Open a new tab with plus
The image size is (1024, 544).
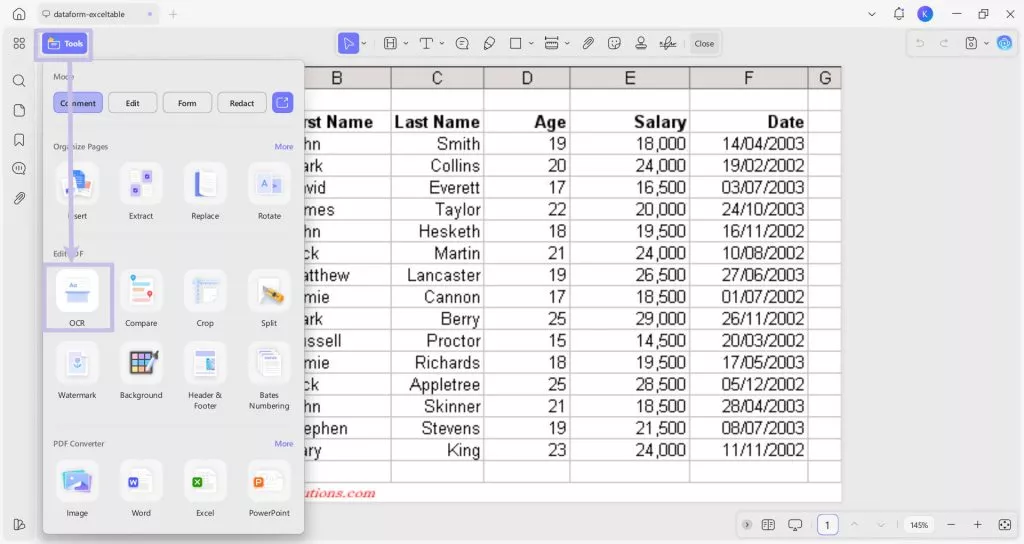tap(173, 14)
